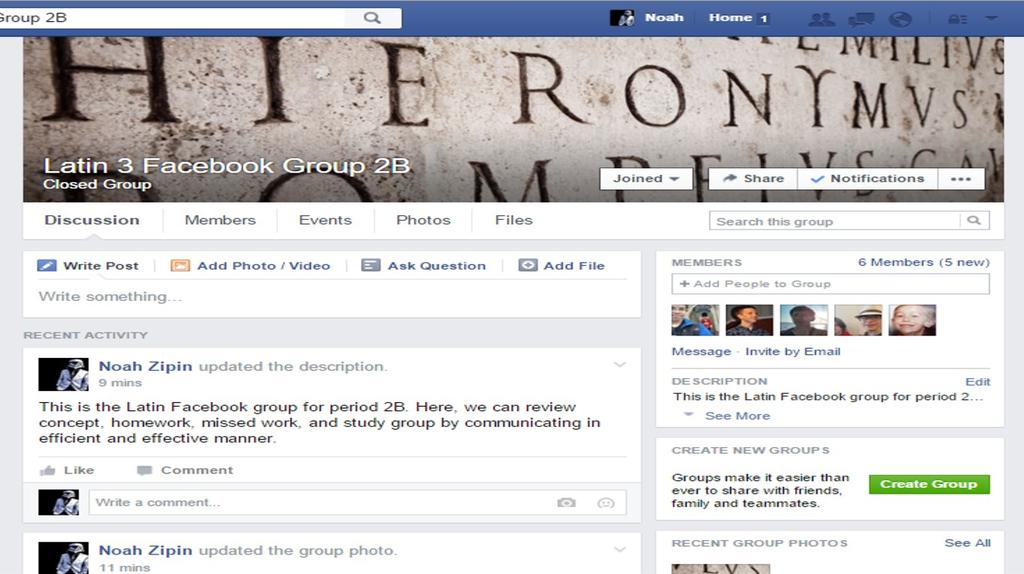The width and height of the screenshot is (1024, 574).
Task: Switch to the Events tab
Action: [325, 220]
